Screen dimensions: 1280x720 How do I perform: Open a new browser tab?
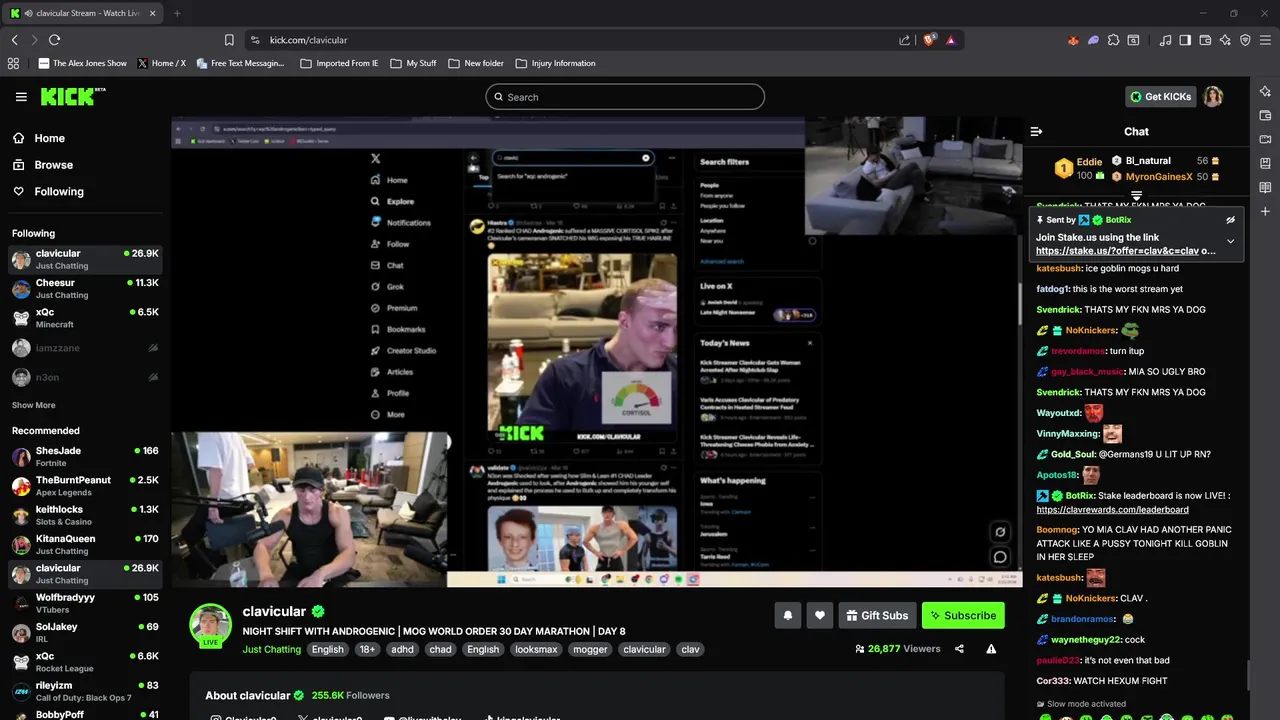(x=177, y=13)
